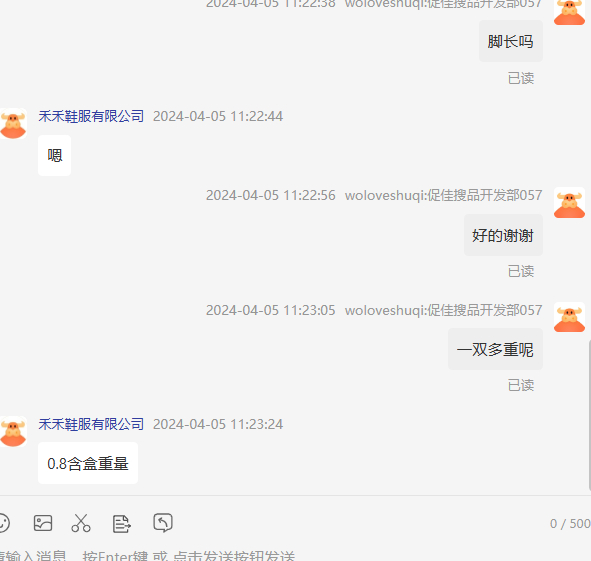This screenshot has width=591, height=561.
Task: Select the 嗯 message bubble
Action: tap(54, 155)
